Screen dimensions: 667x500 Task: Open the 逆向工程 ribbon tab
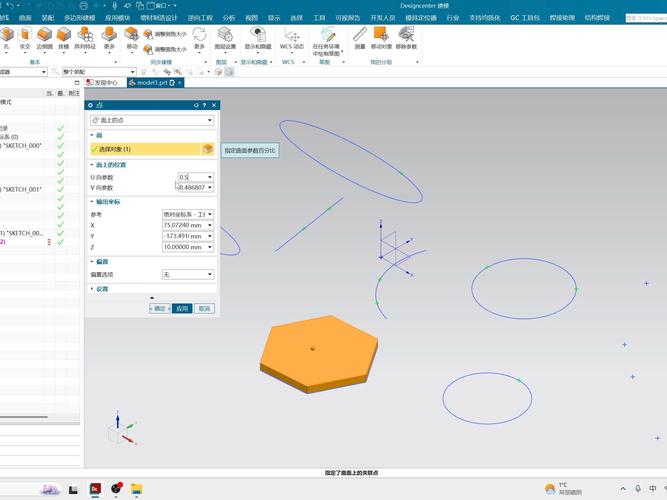click(200, 18)
